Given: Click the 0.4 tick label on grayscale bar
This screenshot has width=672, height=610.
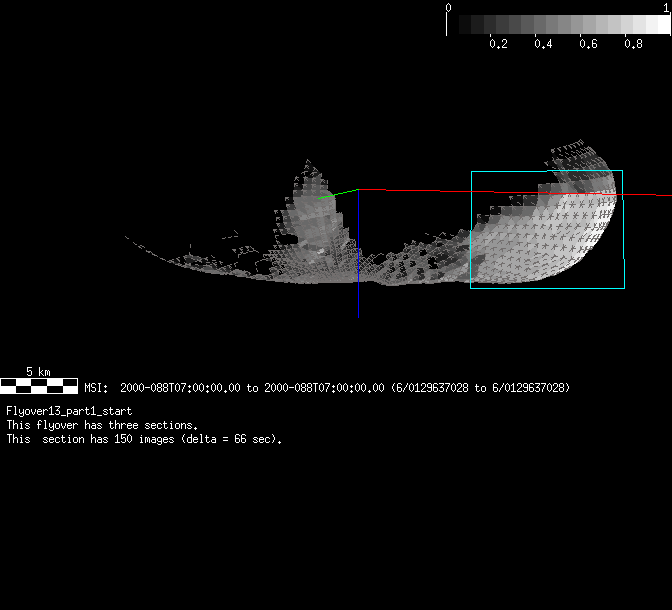Looking at the screenshot, I should 543,44.
